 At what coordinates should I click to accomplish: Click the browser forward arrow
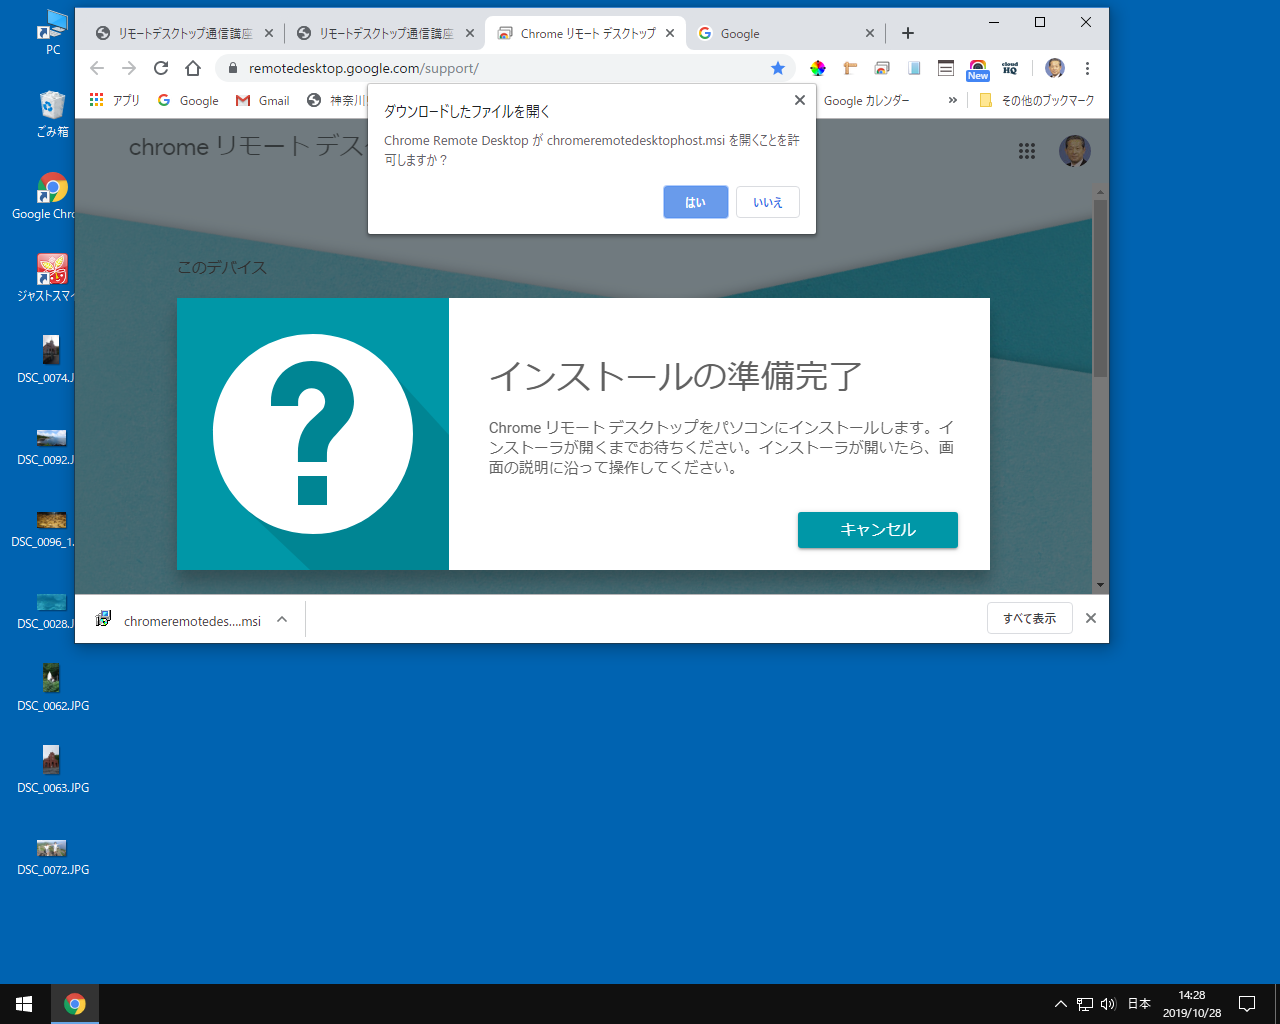(x=129, y=68)
